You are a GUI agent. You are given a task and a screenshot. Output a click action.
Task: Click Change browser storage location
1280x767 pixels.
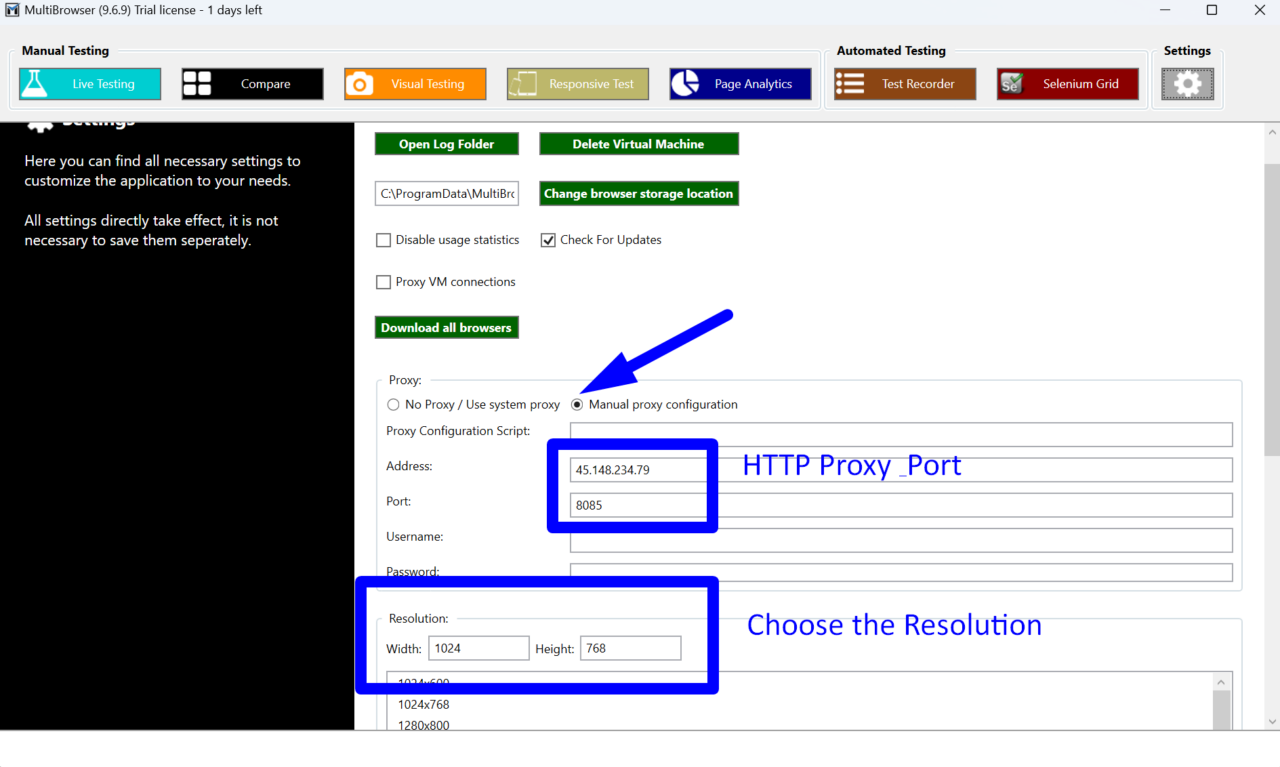[x=638, y=193]
